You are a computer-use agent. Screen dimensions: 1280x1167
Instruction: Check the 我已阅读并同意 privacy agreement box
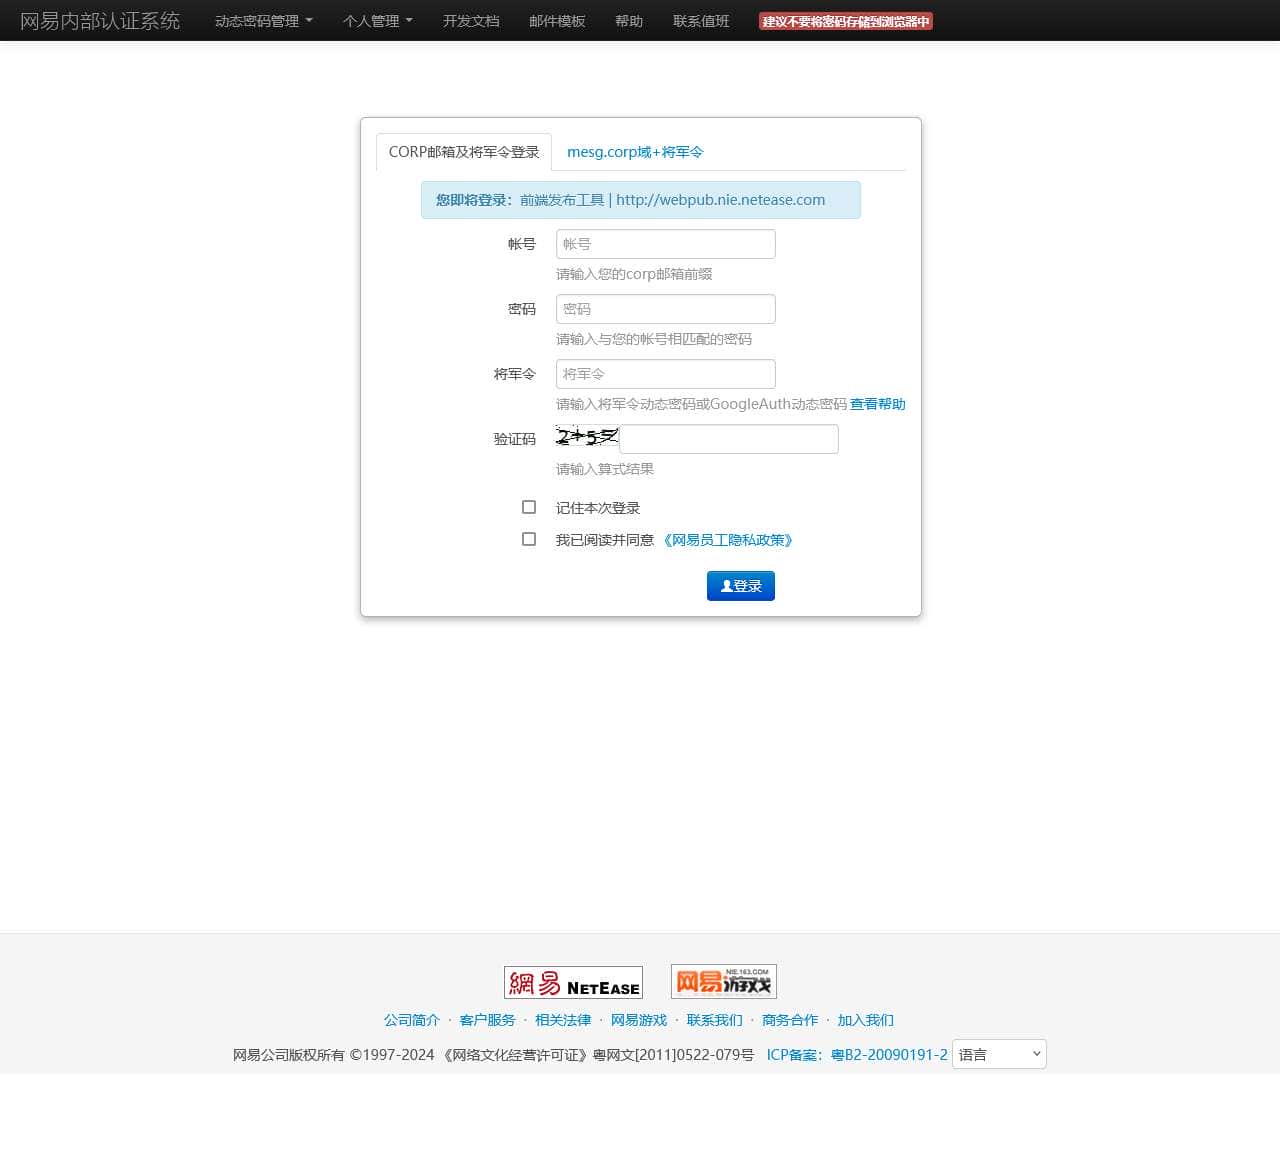(529, 539)
